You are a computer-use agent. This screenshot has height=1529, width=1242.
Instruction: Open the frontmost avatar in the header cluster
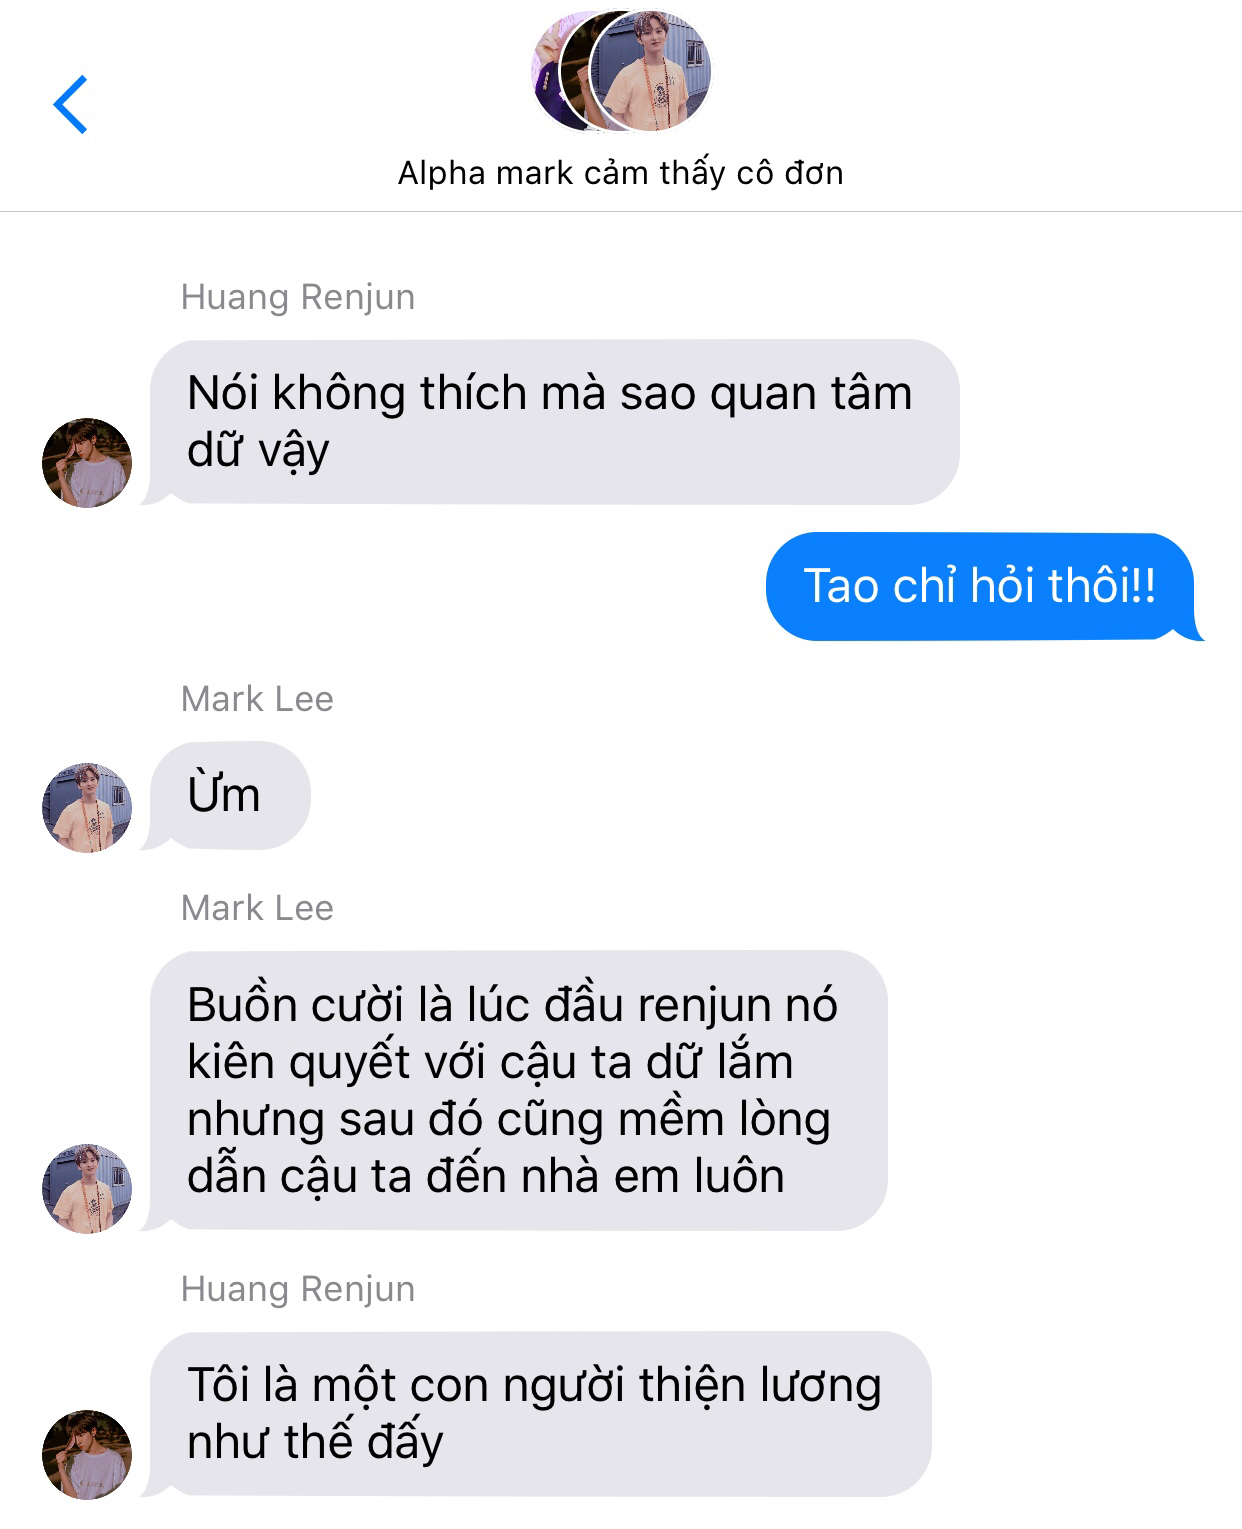[651, 71]
